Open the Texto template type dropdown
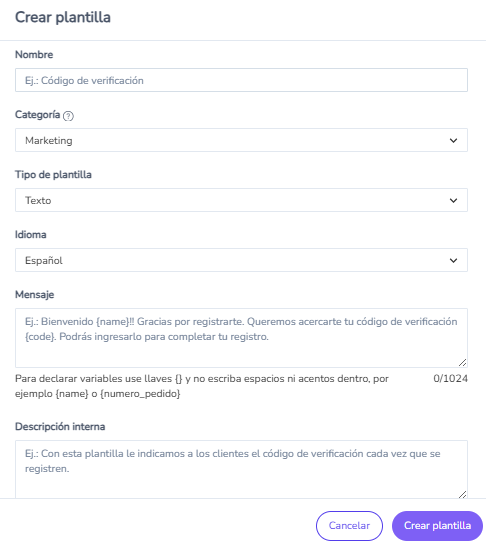Screen dimensions: 486x547 (x=241, y=200)
